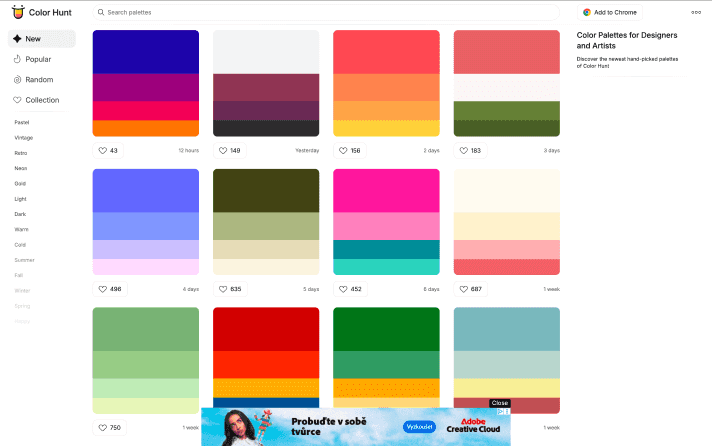Like the palette with 835 likes
Viewport: 712px width, 446px height.
point(230,289)
